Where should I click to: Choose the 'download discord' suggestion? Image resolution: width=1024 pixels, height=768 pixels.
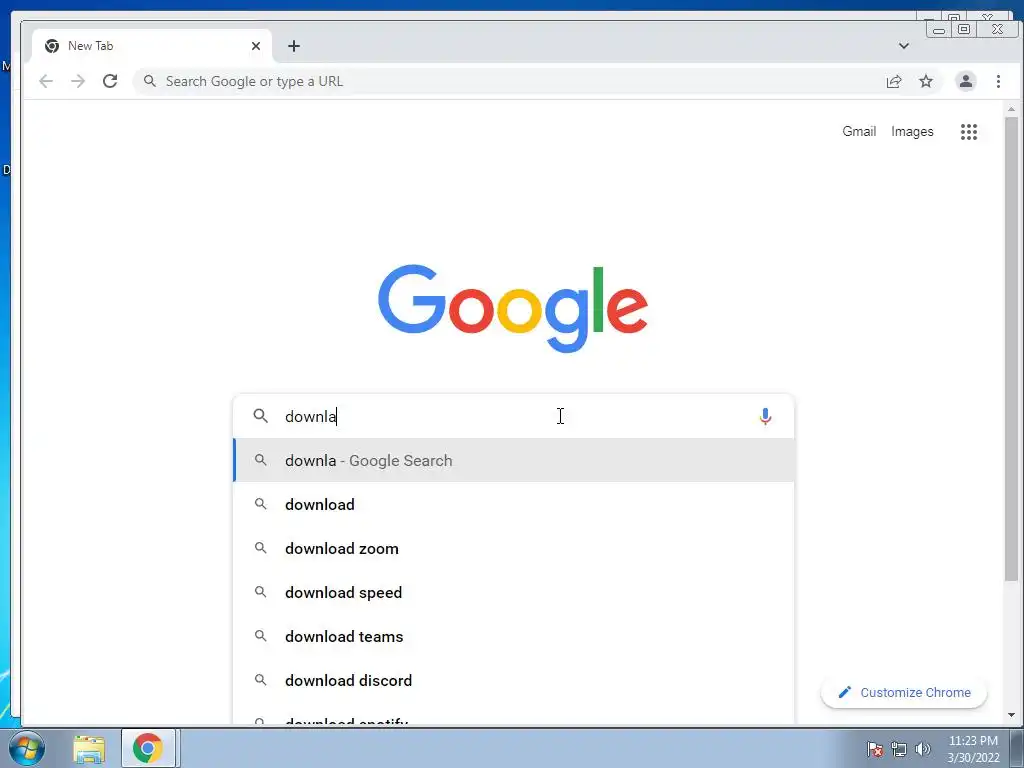[513, 680]
